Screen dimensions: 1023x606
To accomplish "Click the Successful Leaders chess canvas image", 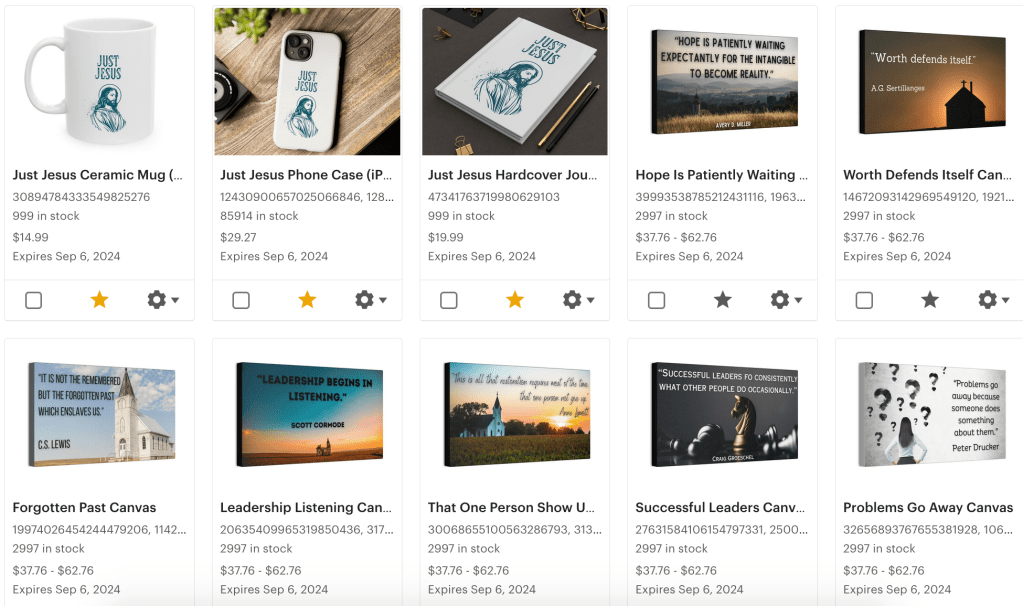I will pyautogui.click(x=722, y=415).
